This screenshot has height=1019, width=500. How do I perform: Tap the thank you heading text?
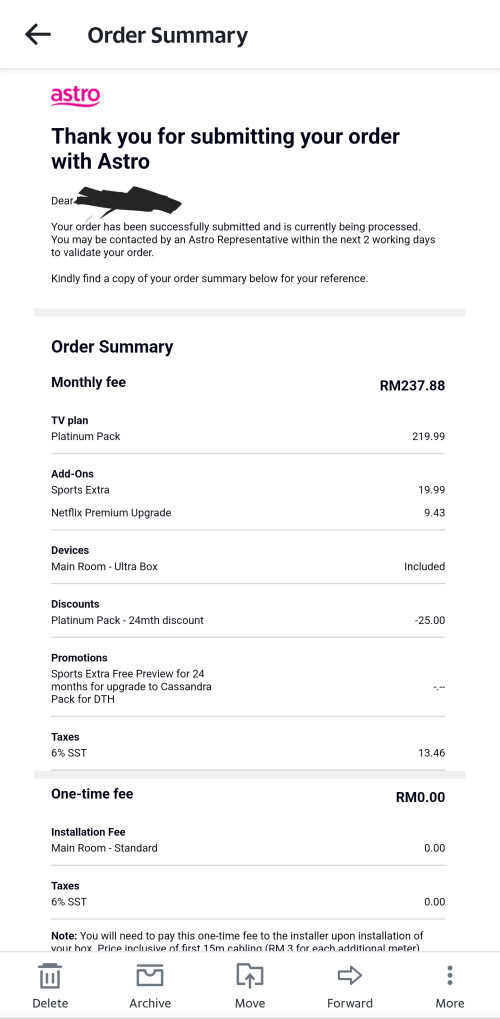tap(225, 148)
